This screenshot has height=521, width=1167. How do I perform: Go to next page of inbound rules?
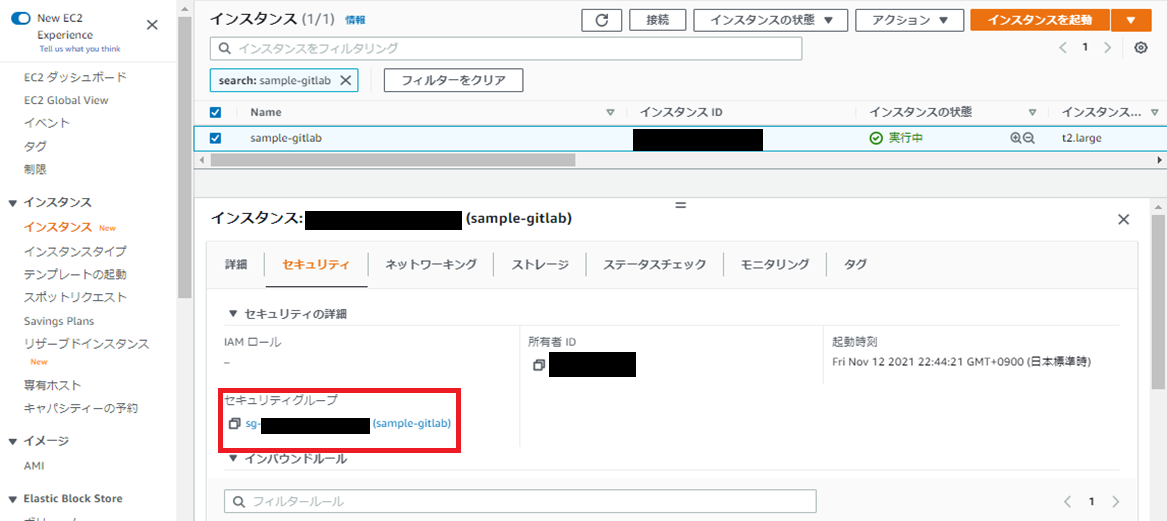(1115, 501)
